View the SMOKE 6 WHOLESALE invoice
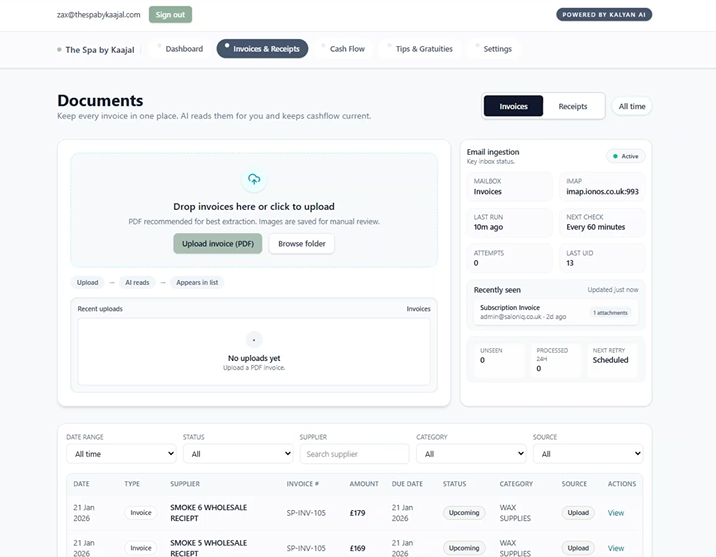Viewport: 716px width, 557px height. [x=615, y=513]
